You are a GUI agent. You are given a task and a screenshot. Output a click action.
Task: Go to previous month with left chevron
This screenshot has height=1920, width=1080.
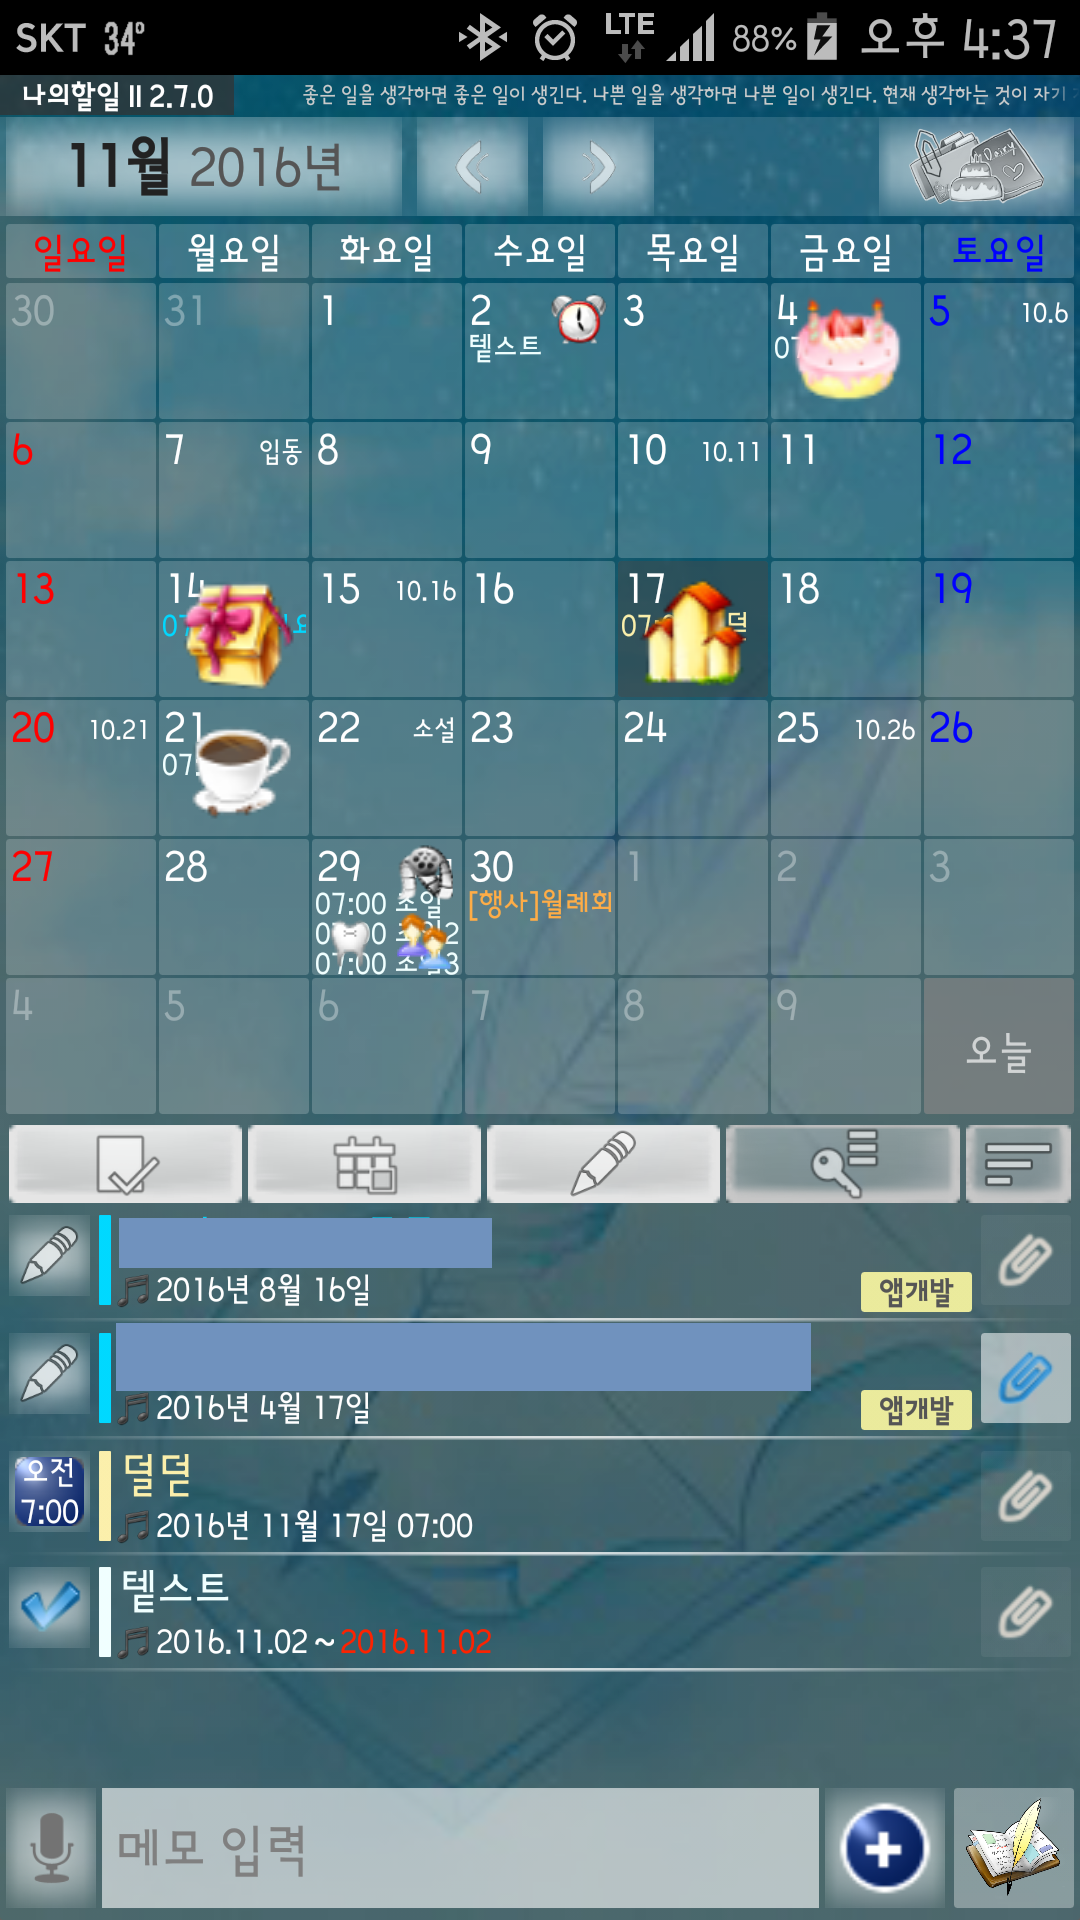[473, 166]
